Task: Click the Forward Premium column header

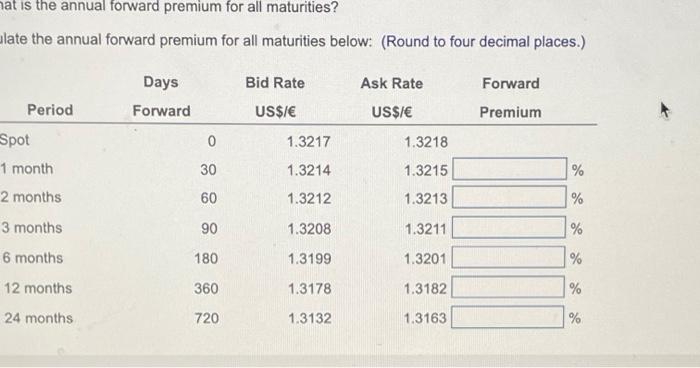Action: 511,98
